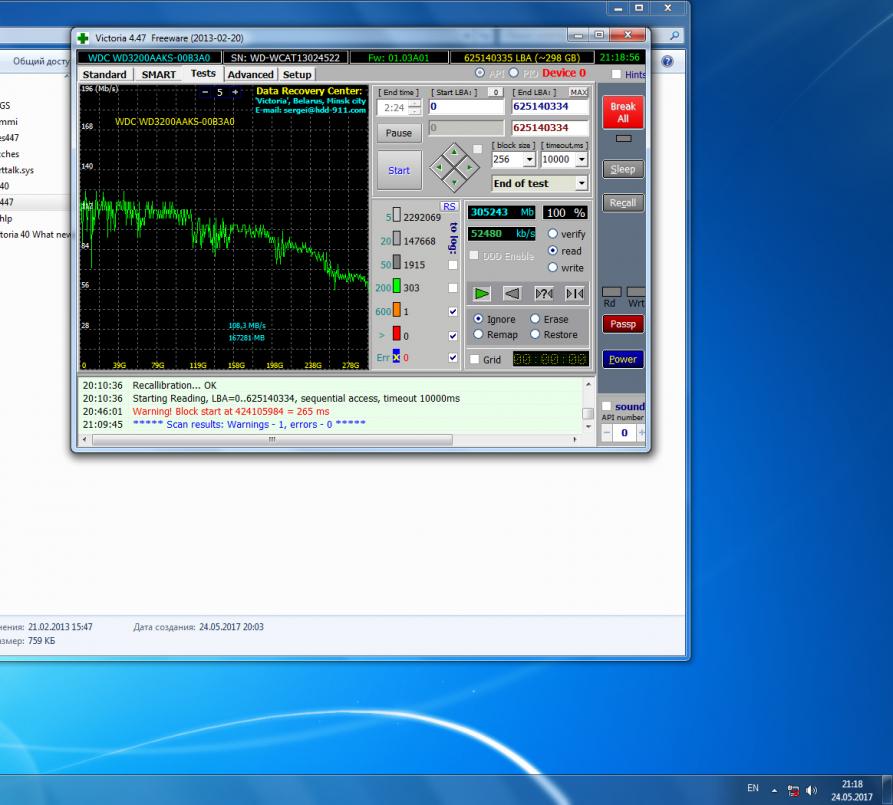Select the Ignore radio option
Image resolution: width=893 pixels, height=805 pixels.
[478, 319]
